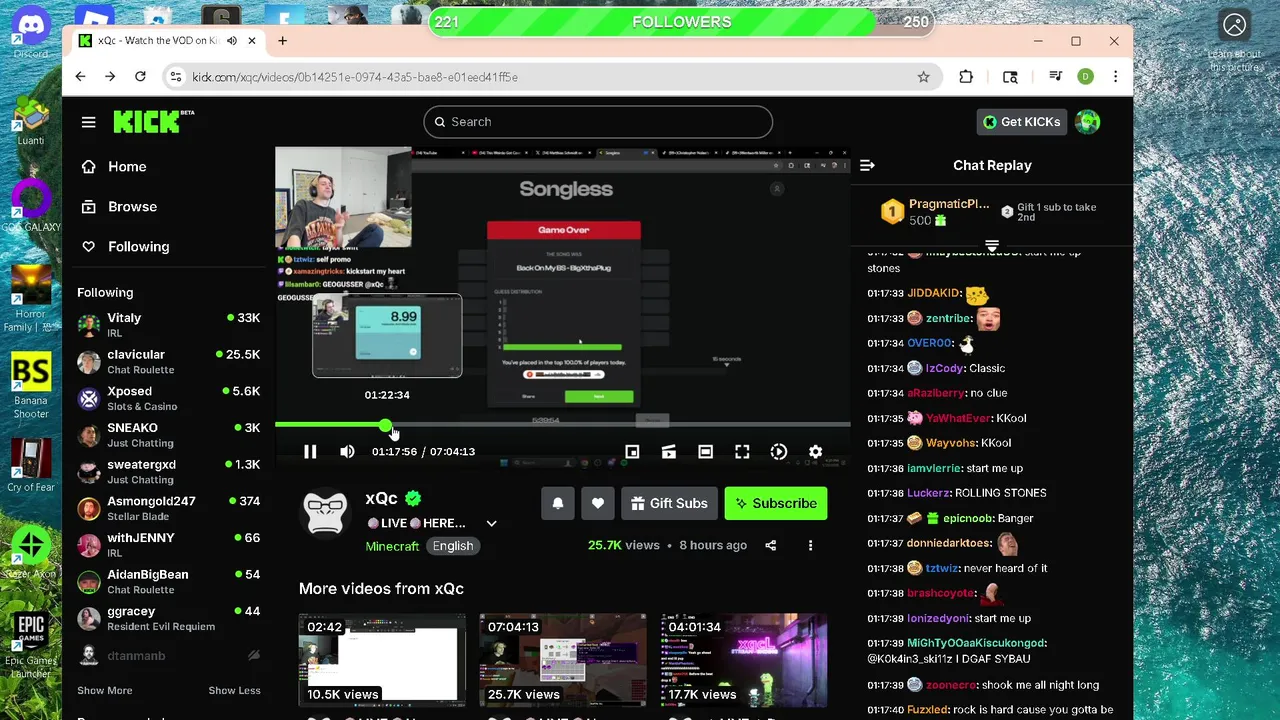Image resolution: width=1280 pixels, height=720 pixels.
Task: Expand the gift leaderboard handle in chat
Action: point(992,245)
